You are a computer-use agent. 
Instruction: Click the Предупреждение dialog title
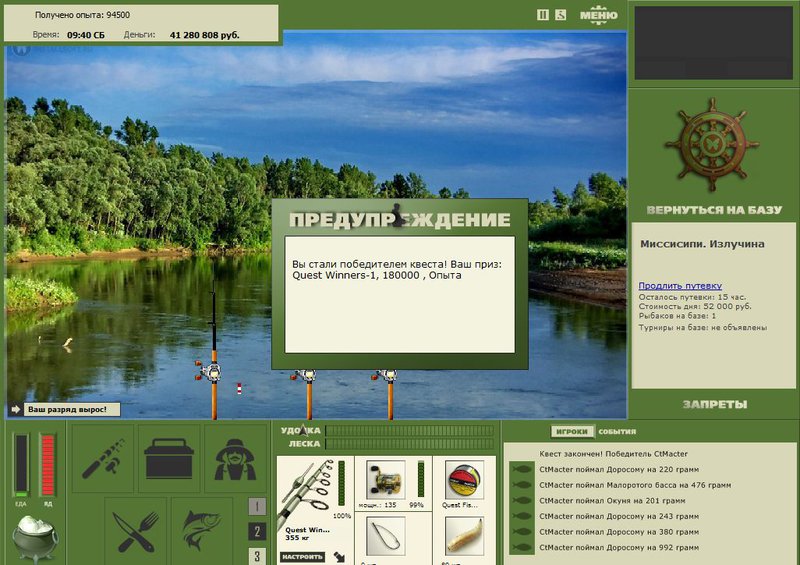click(399, 219)
